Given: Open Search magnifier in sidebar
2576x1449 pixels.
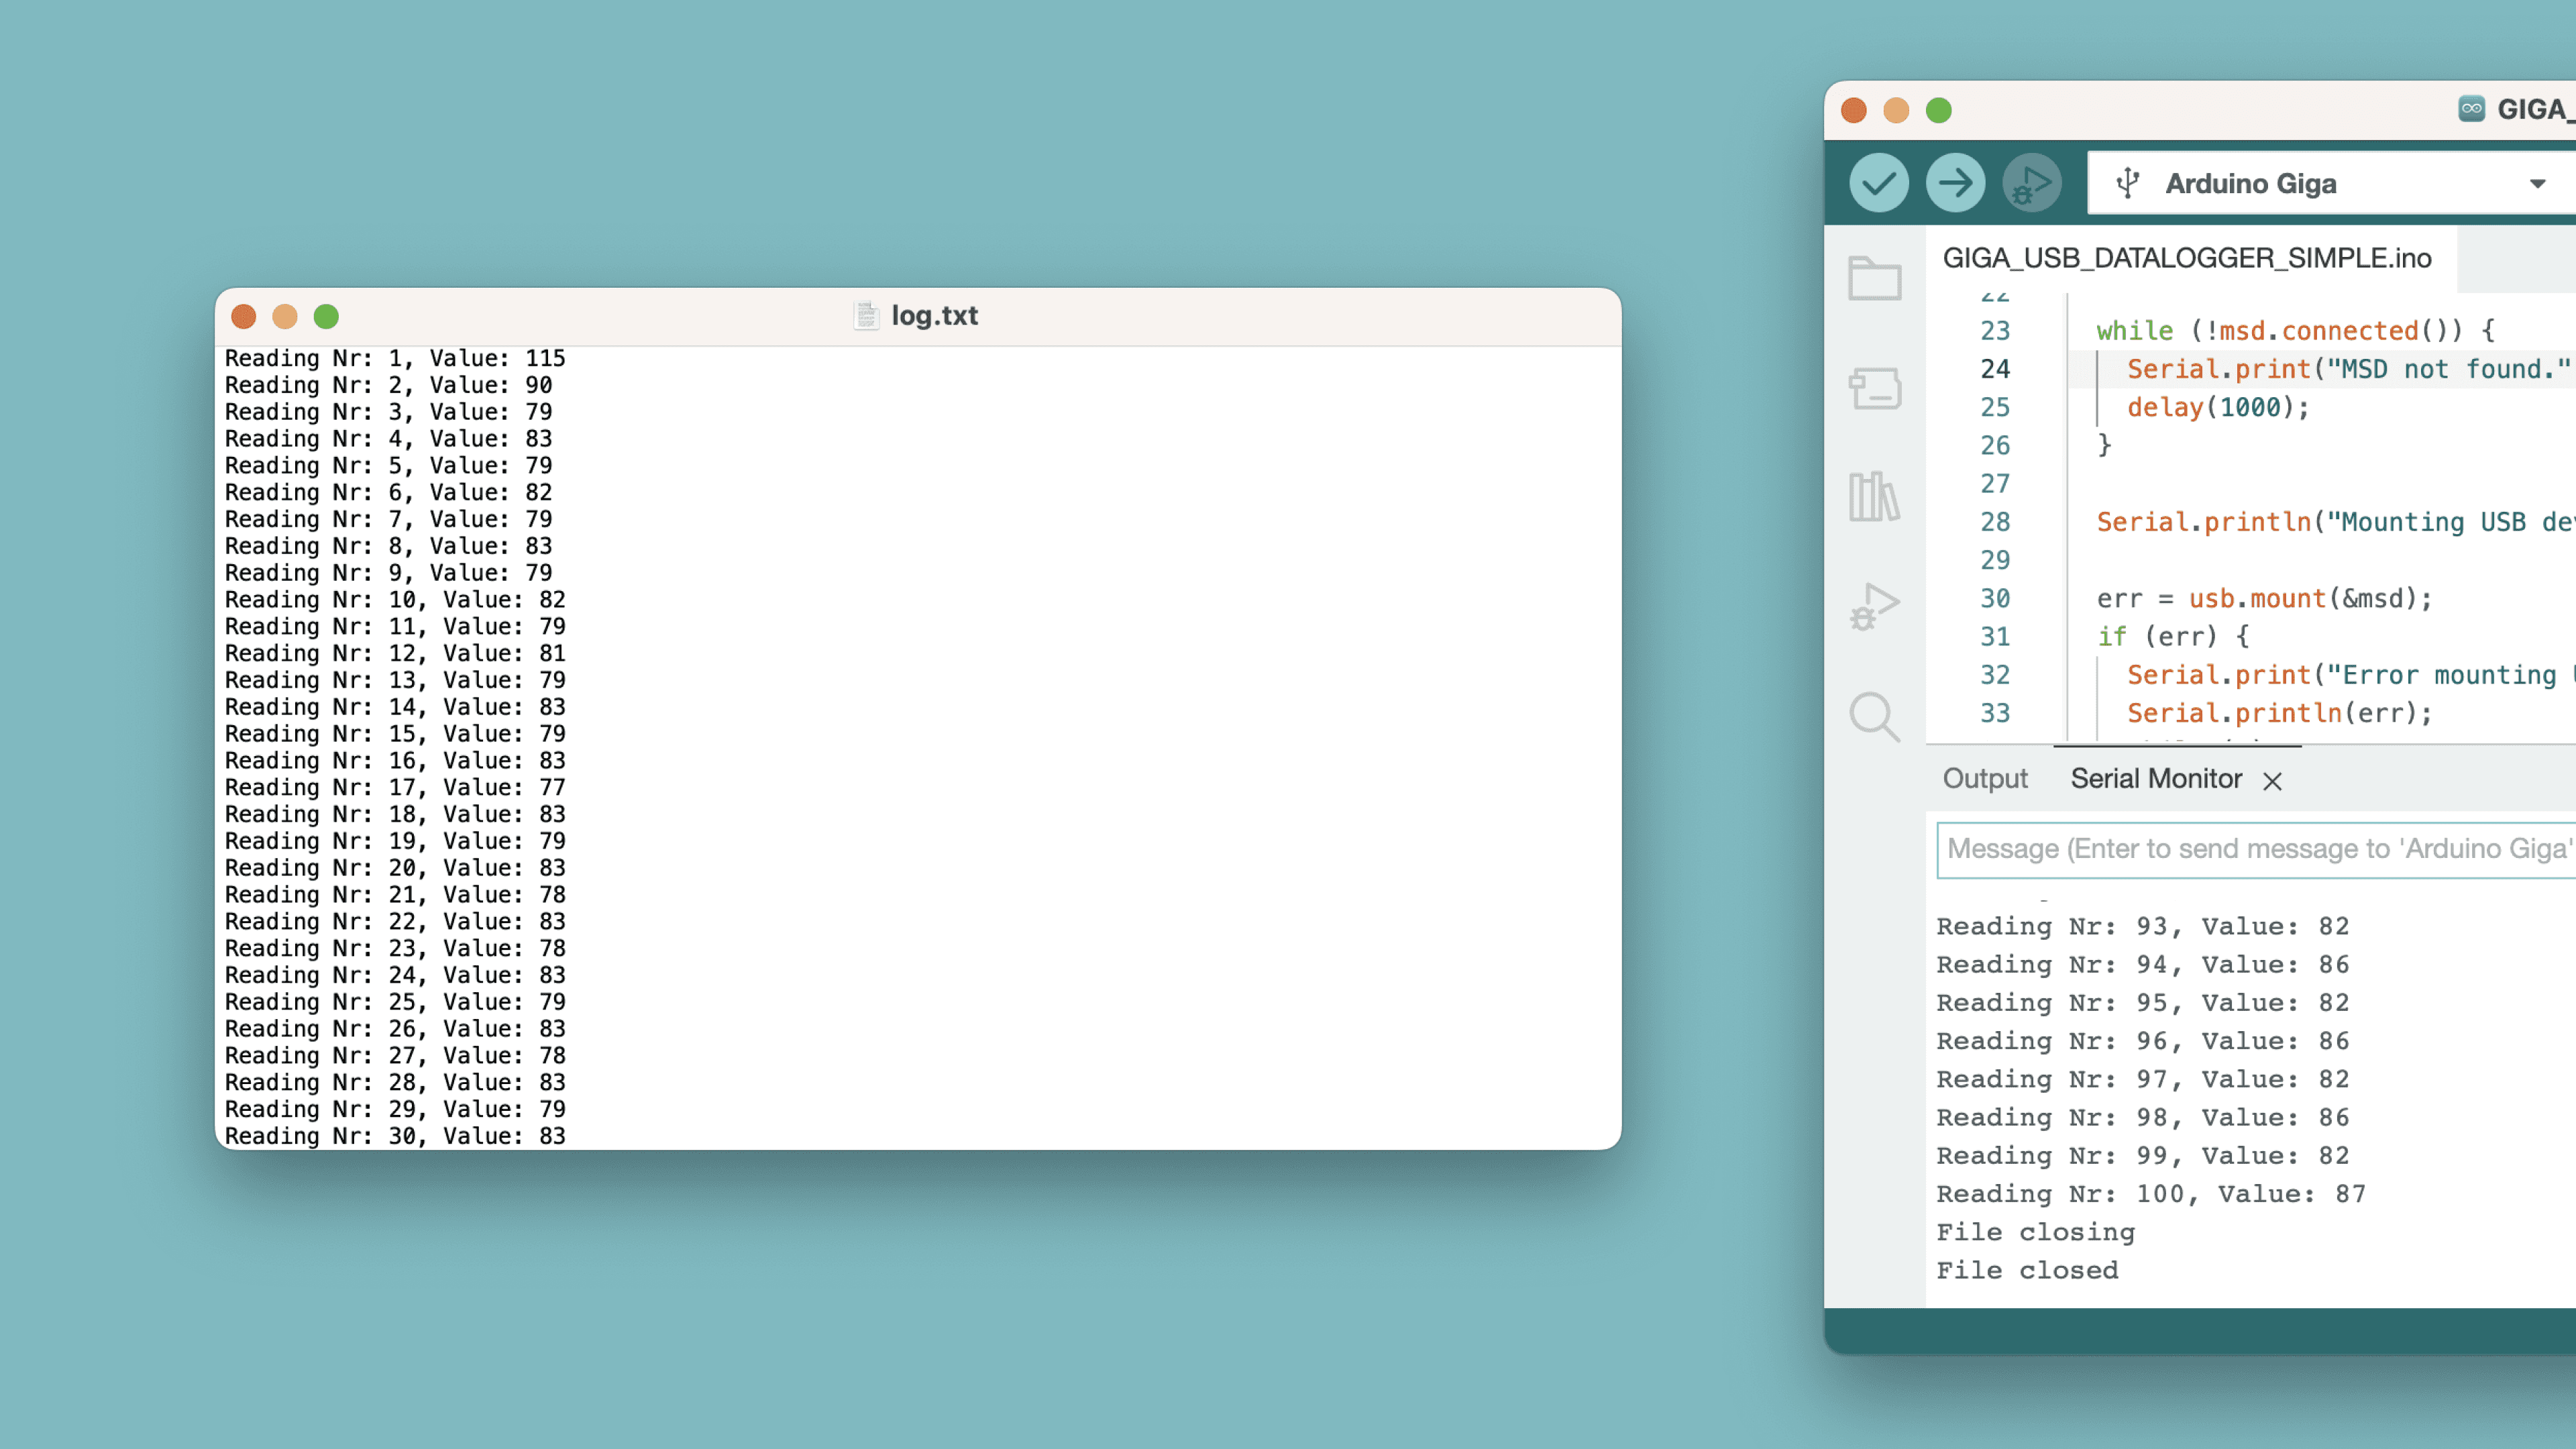Looking at the screenshot, I should point(1874,716).
